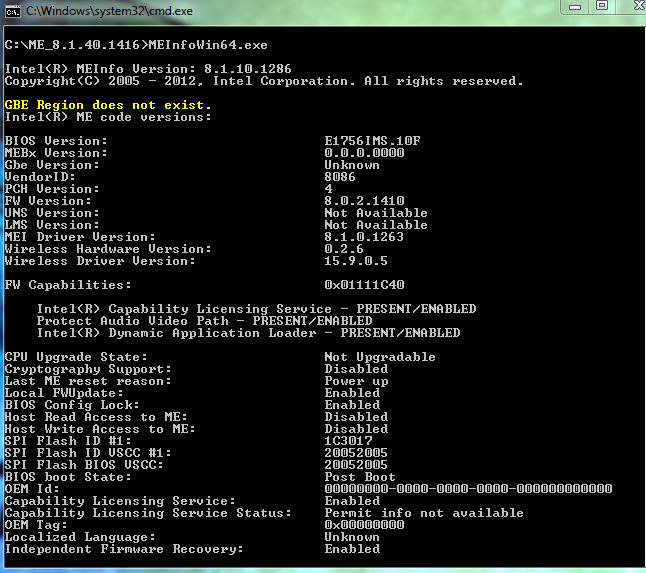Click the BIOS Version label
Screen dimensions: 646x573
[56, 141]
